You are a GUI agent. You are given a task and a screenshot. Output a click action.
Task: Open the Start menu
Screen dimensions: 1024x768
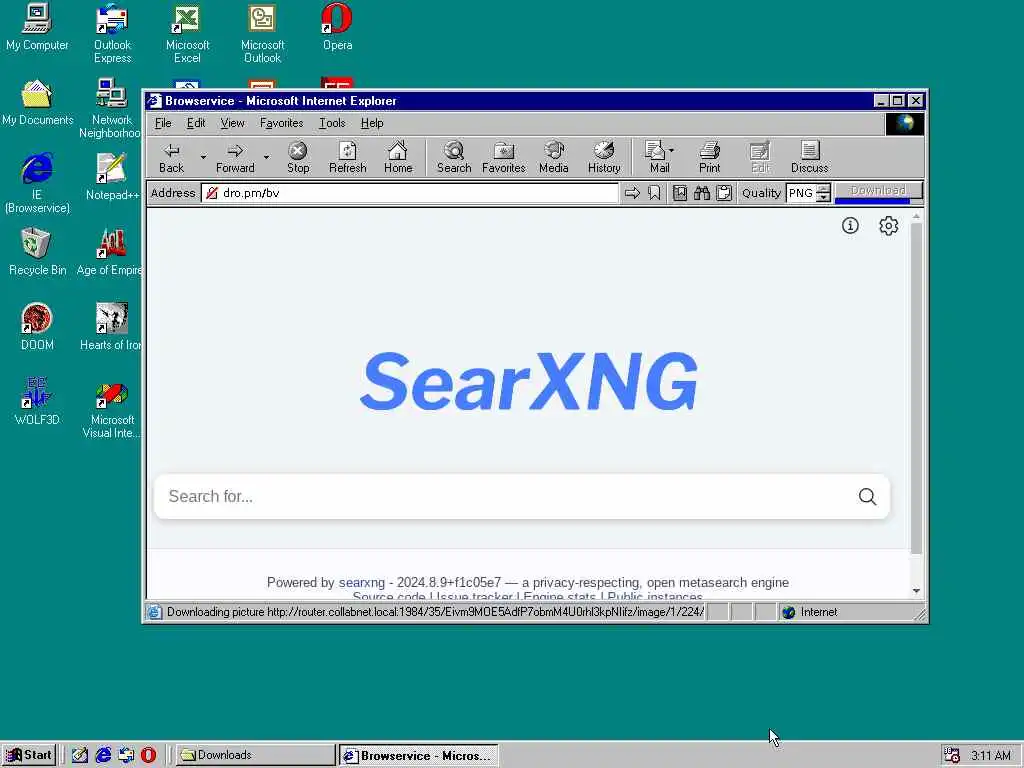29,755
